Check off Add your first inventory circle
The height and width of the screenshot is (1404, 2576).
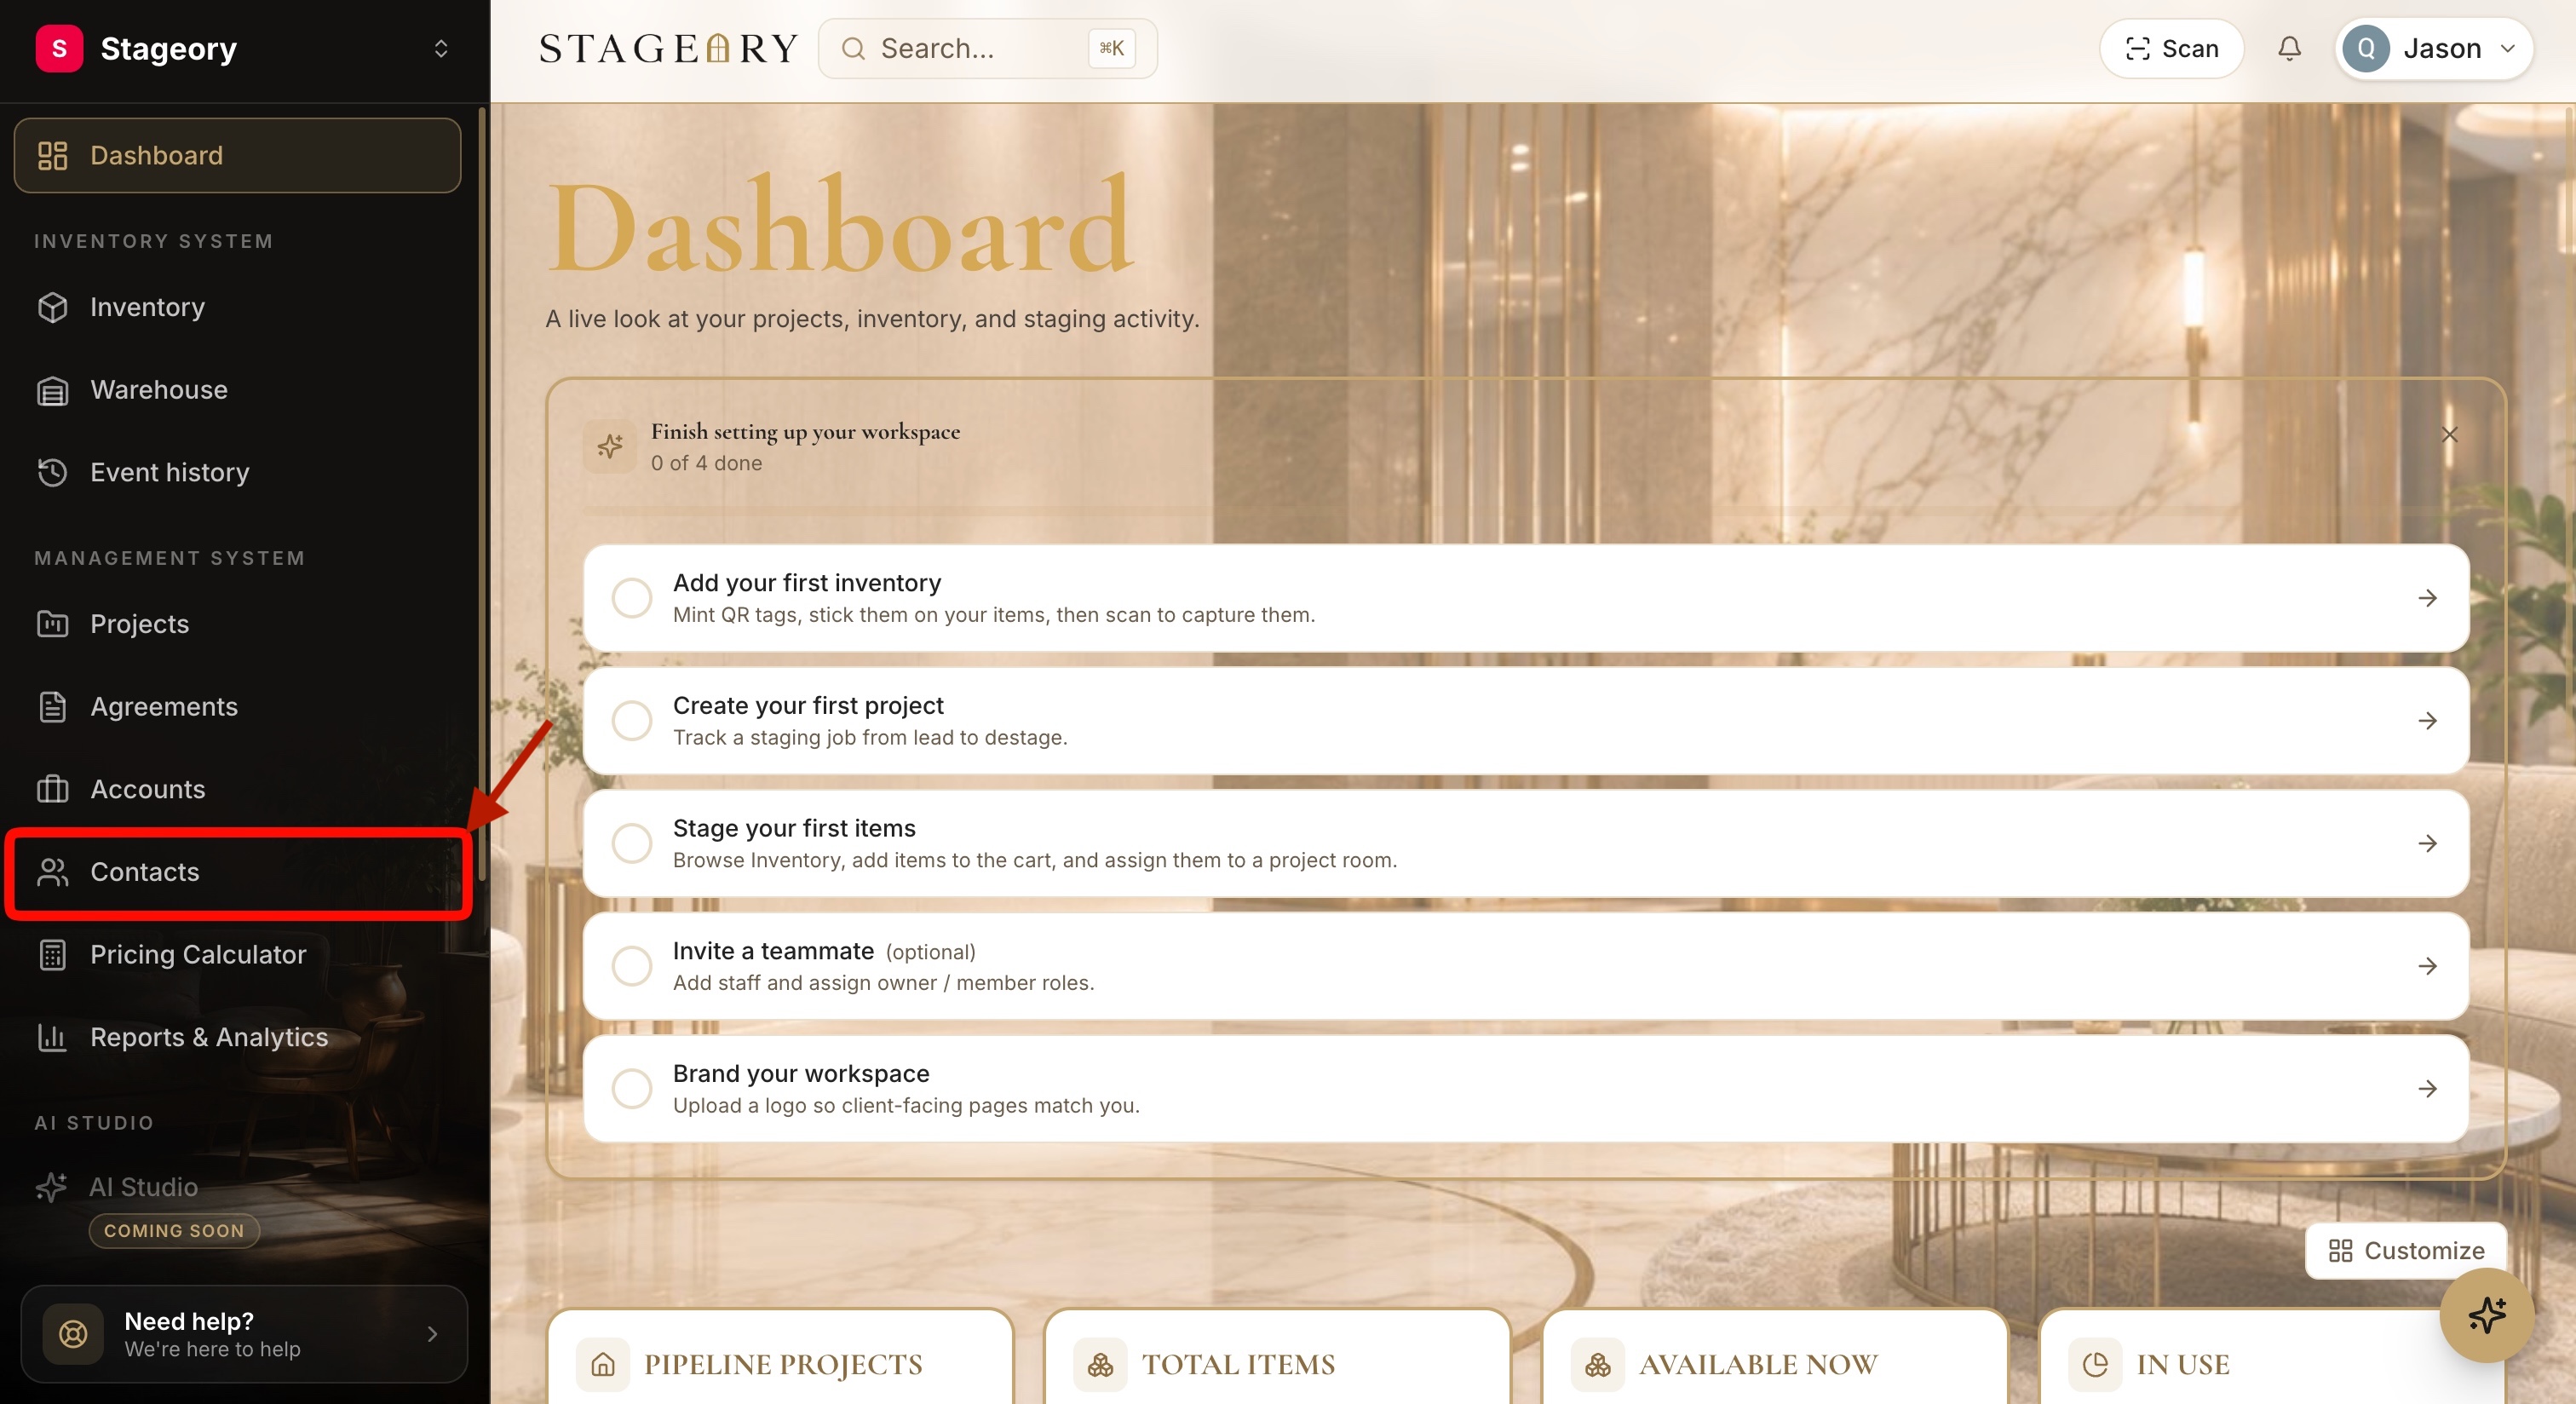pos(632,598)
